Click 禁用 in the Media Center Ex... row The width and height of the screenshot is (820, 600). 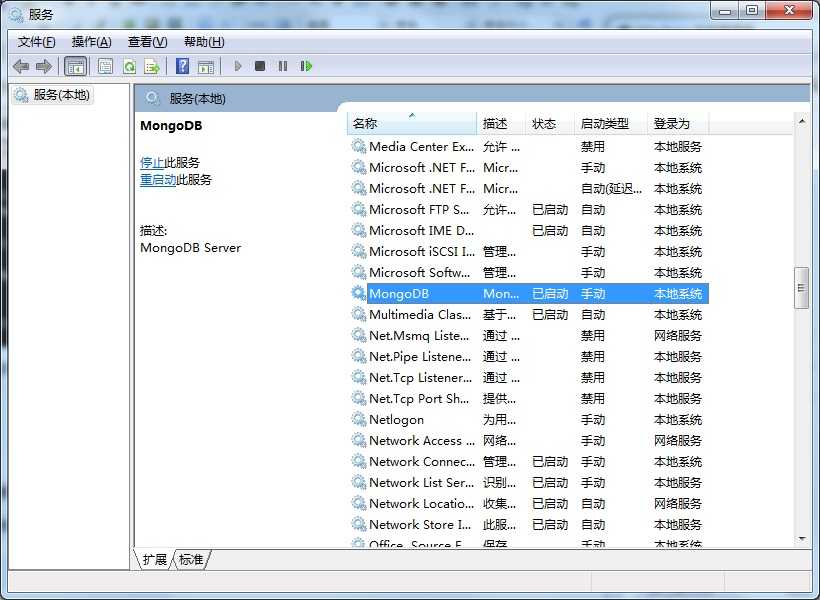coord(593,146)
